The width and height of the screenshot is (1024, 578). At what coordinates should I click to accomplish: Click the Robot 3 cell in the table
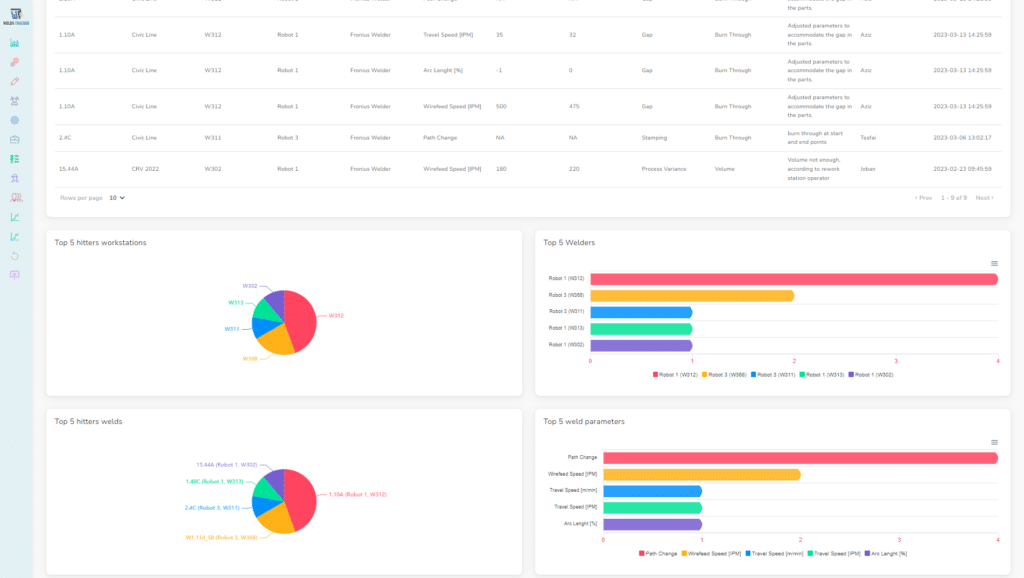[x=287, y=138]
